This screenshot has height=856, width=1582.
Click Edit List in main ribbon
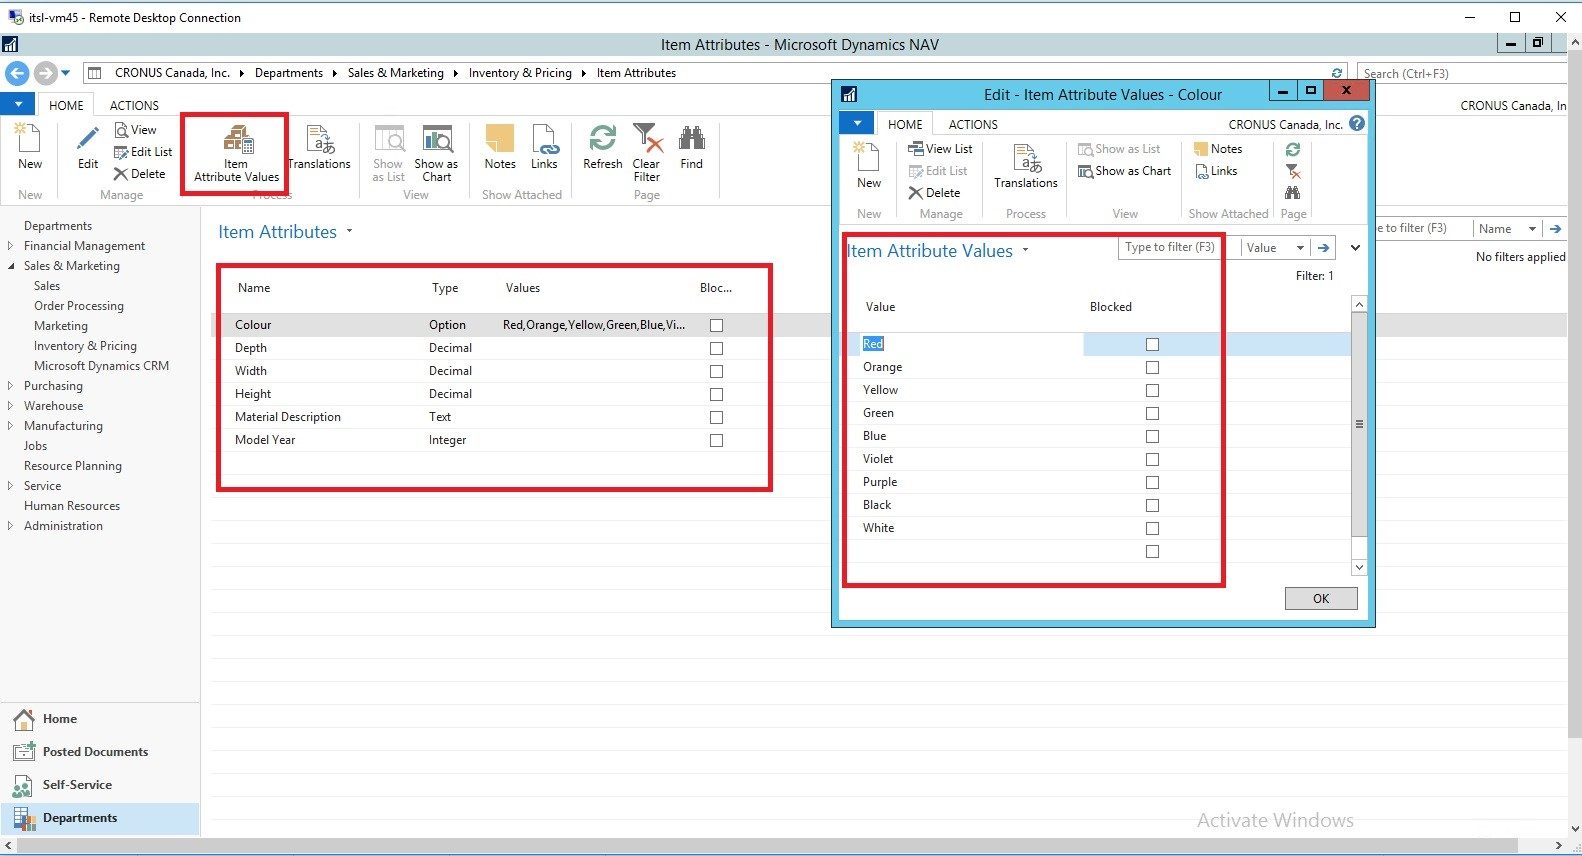(143, 152)
